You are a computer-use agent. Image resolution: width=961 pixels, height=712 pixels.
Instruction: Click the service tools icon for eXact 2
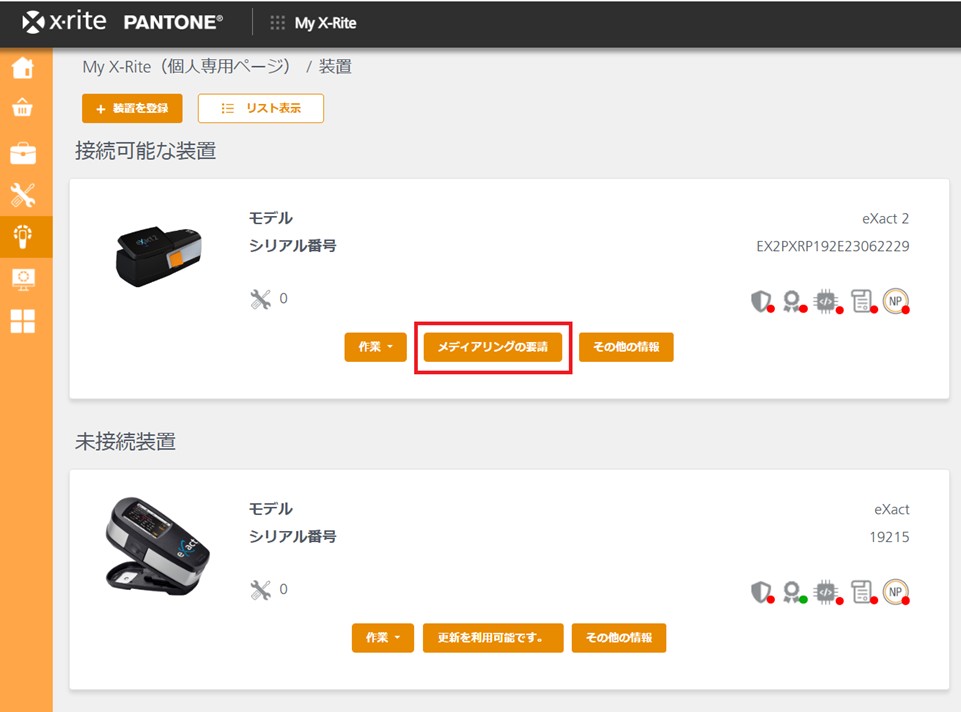pyautogui.click(x=260, y=299)
